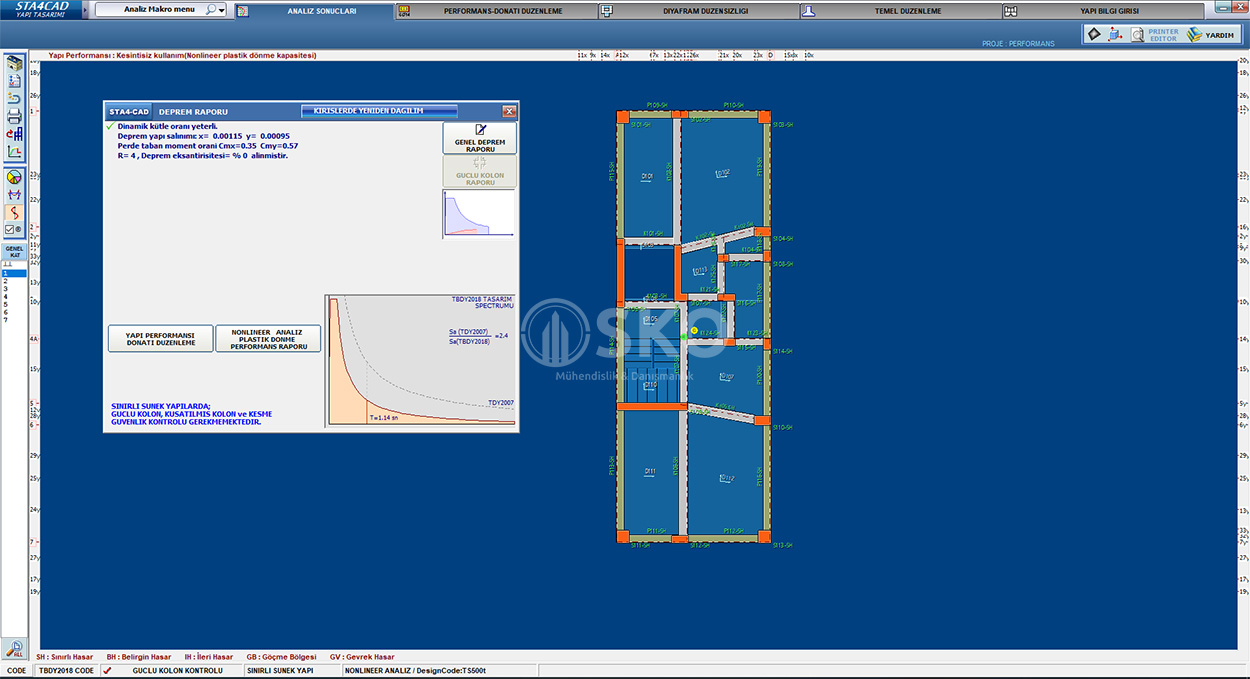This screenshot has width=1250, height=679.
Task: Open the spectrum curve graph icon
Action: [x=14, y=152]
